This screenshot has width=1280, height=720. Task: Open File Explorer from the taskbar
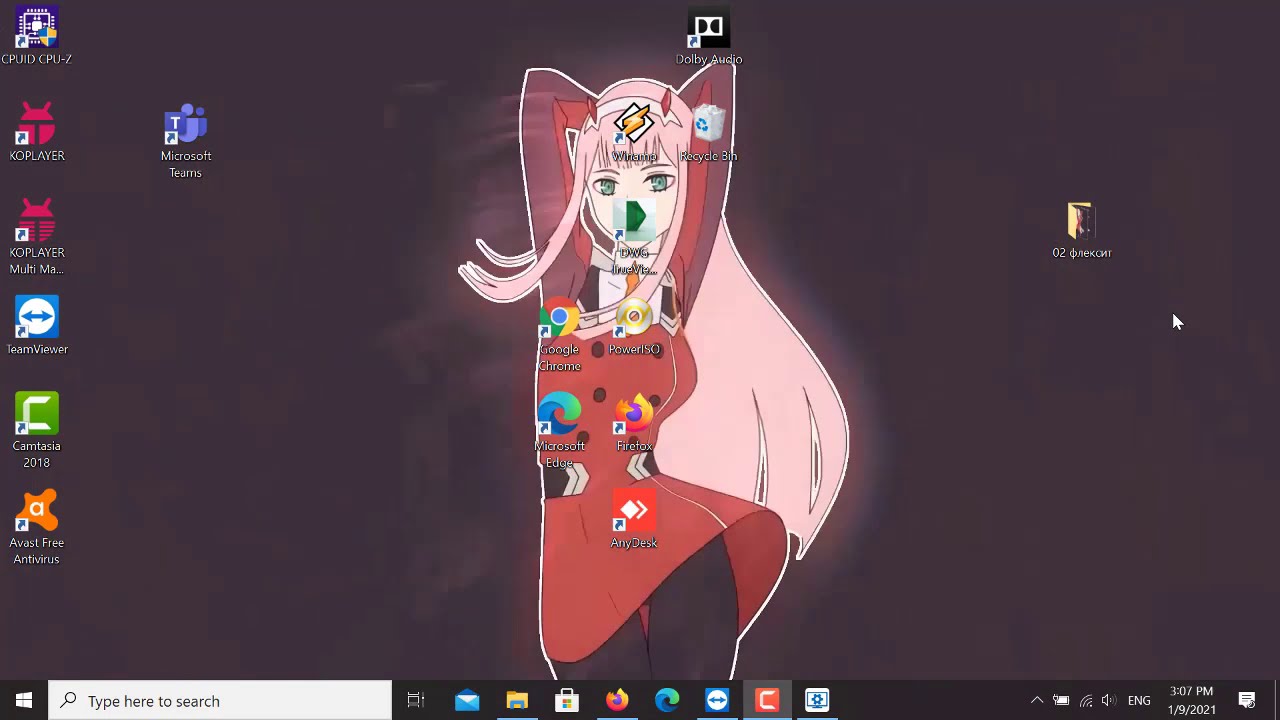(517, 700)
